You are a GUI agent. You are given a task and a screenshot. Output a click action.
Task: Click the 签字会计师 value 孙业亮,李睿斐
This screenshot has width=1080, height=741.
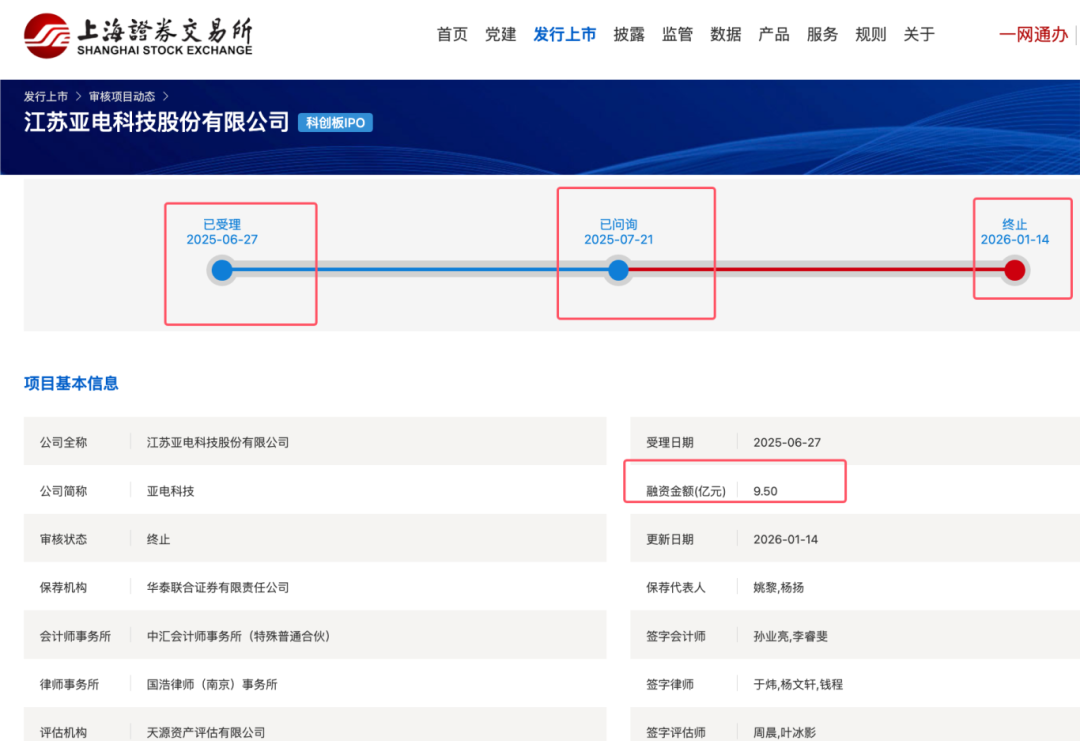(790, 636)
